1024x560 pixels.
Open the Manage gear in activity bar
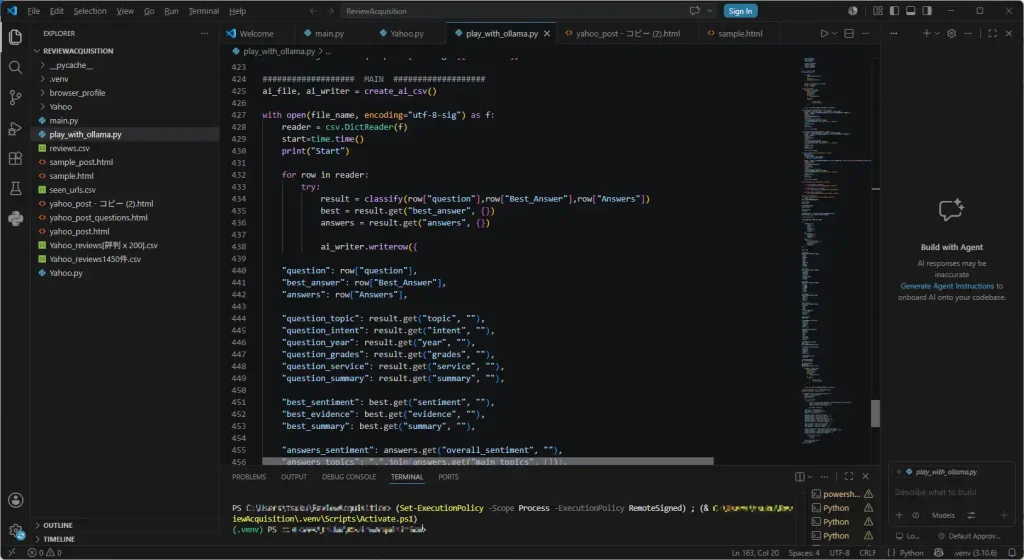click(16, 531)
